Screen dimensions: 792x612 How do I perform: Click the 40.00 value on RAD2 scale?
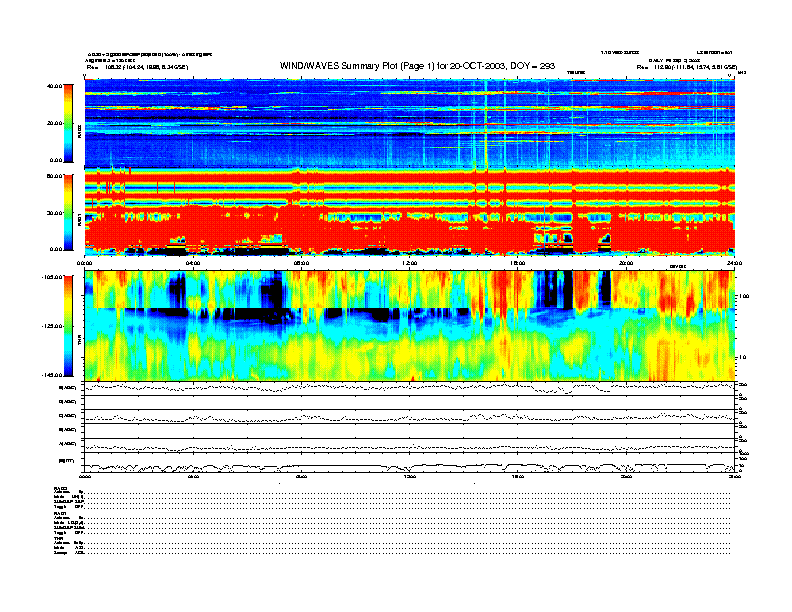[x=54, y=86]
